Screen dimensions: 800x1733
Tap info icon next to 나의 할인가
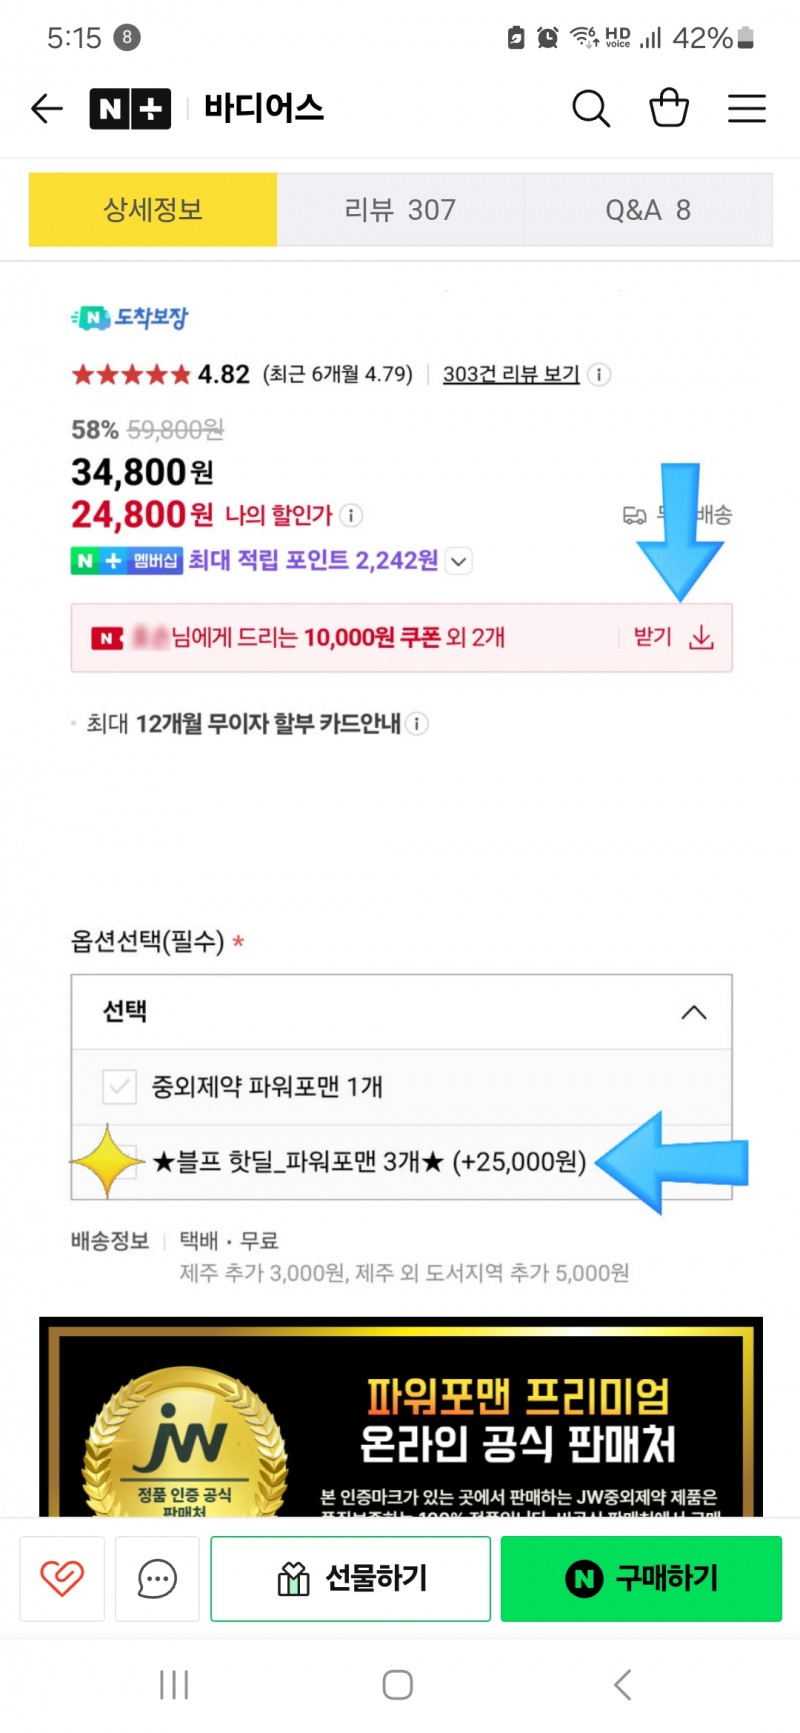tap(351, 515)
